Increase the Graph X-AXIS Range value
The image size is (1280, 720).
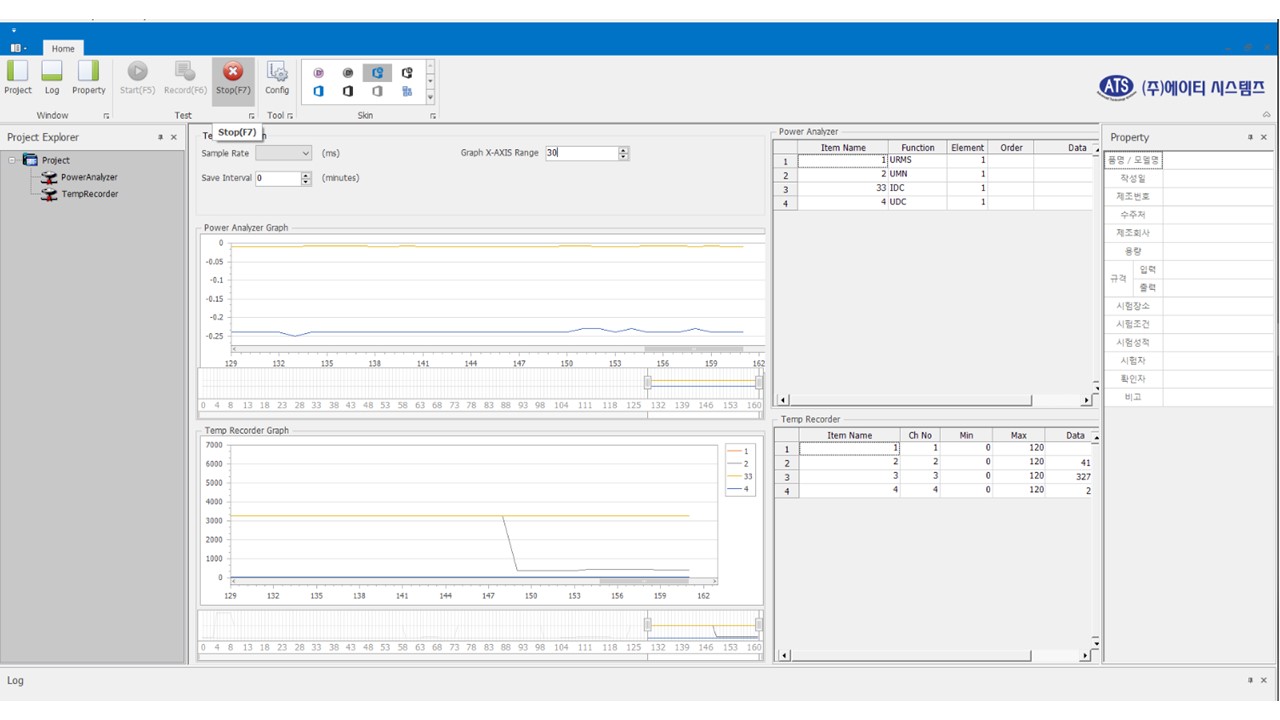624,150
